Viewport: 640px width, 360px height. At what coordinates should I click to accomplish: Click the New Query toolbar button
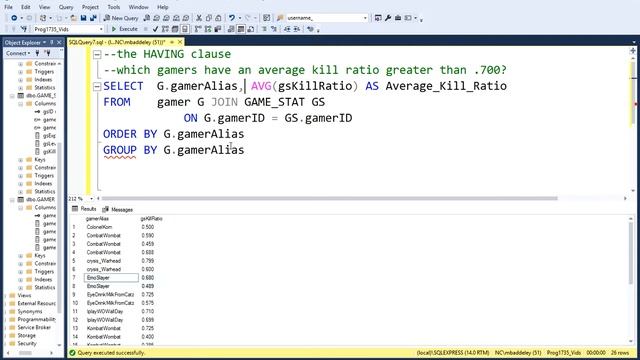click(x=120, y=18)
